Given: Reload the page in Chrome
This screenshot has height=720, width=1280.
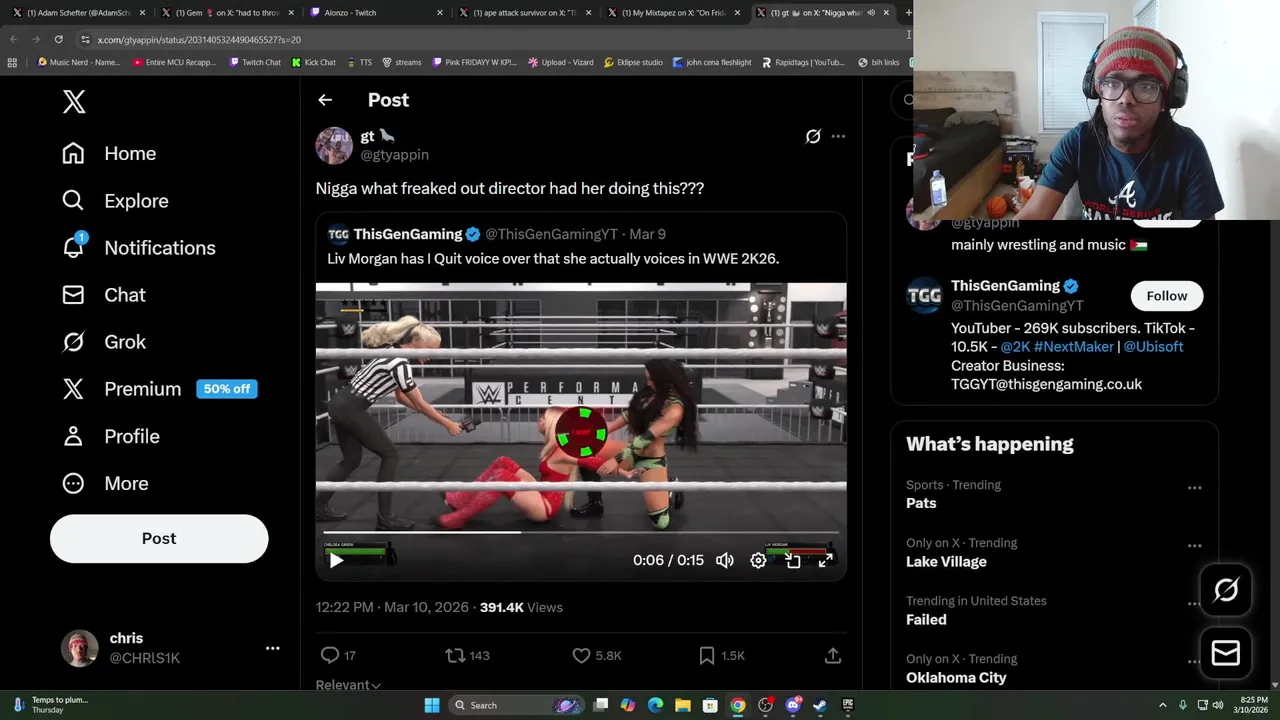Looking at the screenshot, I should (x=58, y=39).
